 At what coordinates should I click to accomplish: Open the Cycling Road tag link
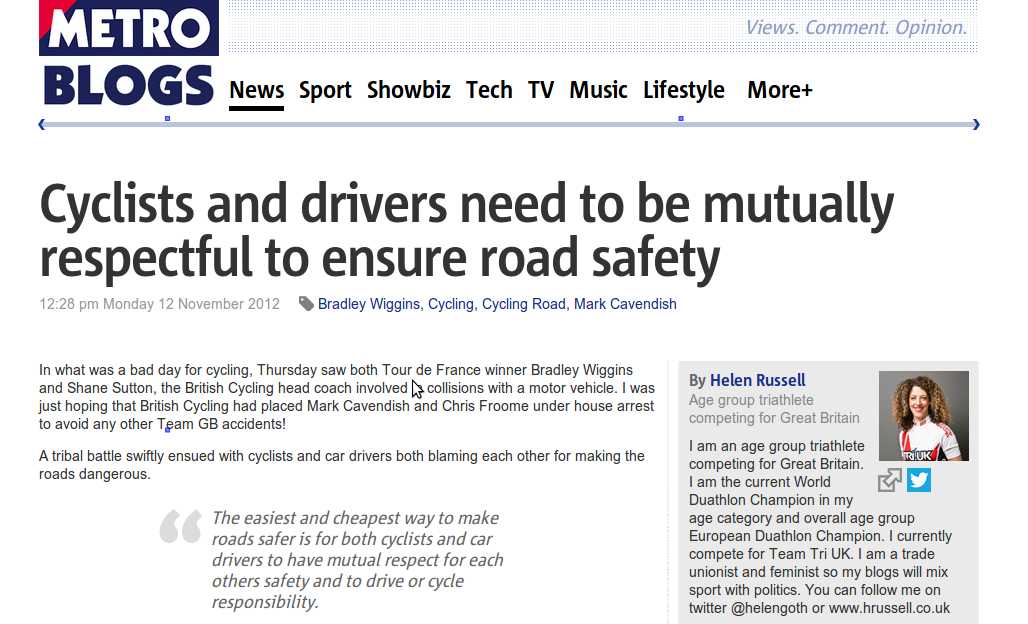(523, 304)
